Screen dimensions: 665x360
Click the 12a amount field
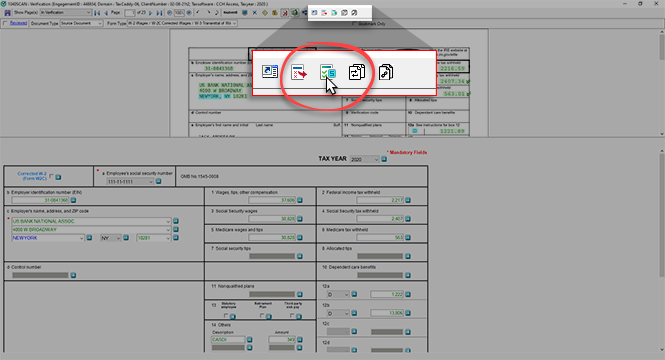point(387,294)
